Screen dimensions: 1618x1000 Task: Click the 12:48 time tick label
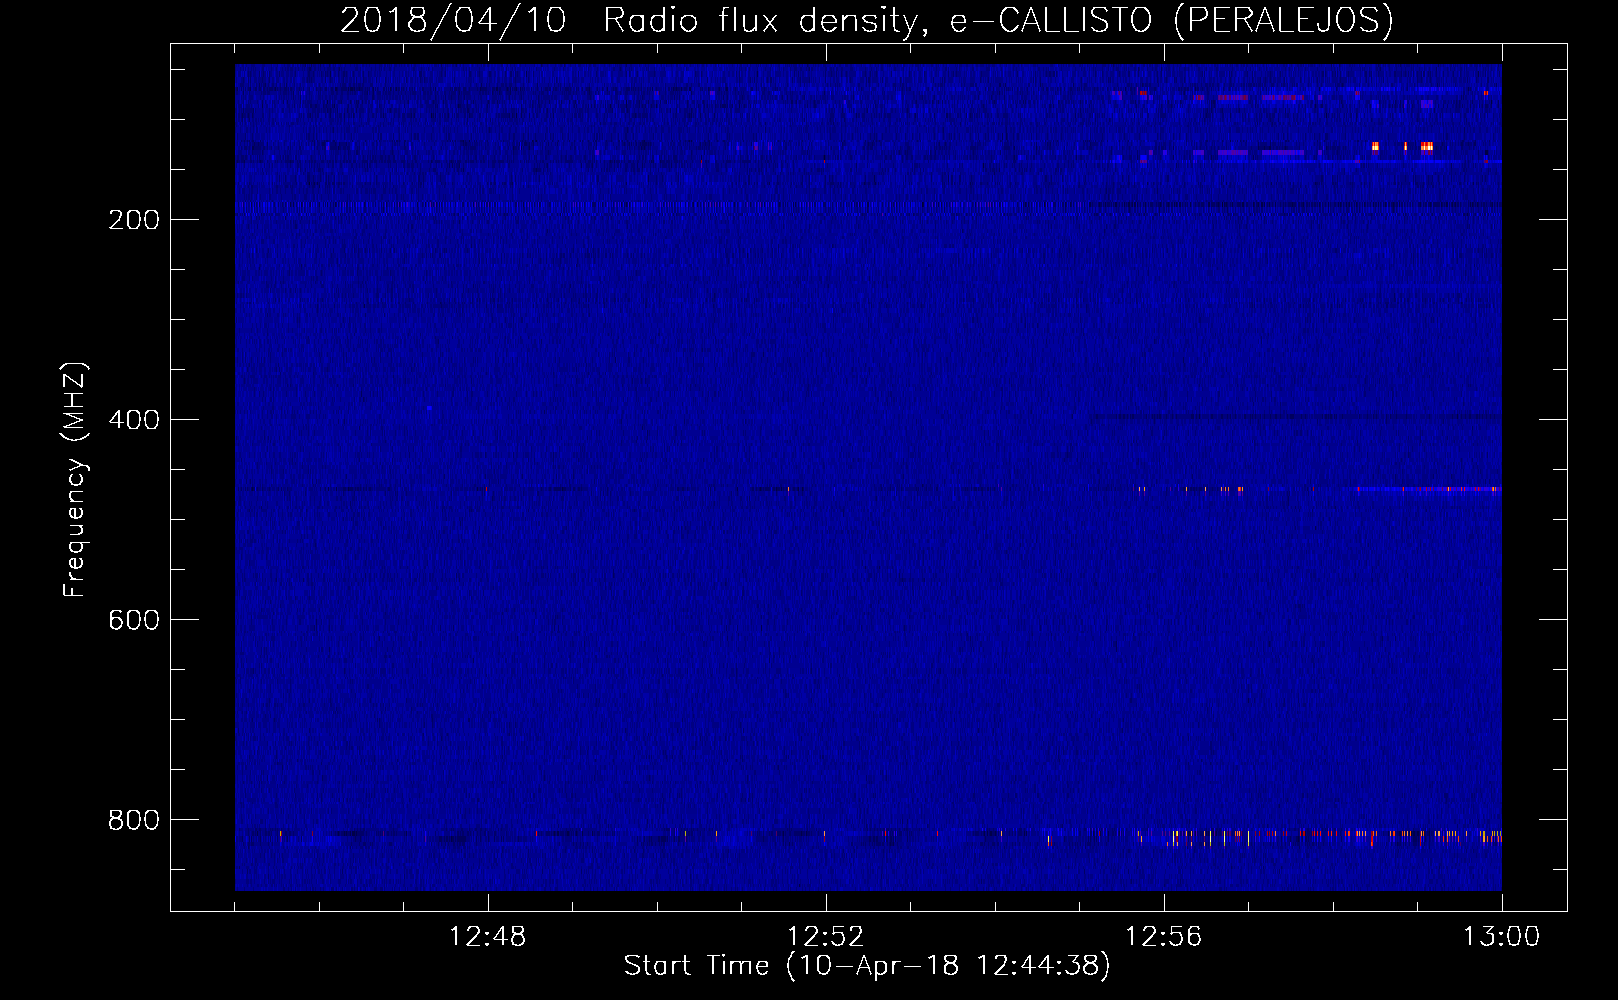(x=487, y=937)
